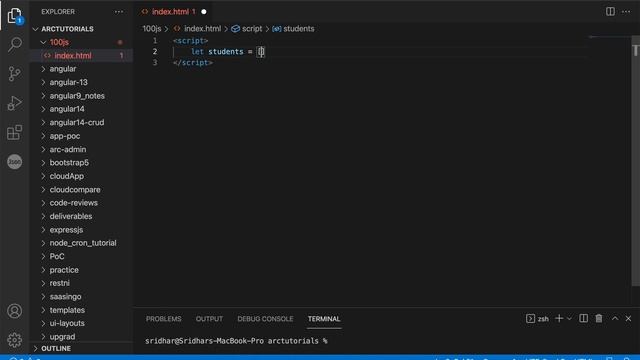Open the Manage gear icon
The height and width of the screenshot is (360, 640).
coord(15,340)
